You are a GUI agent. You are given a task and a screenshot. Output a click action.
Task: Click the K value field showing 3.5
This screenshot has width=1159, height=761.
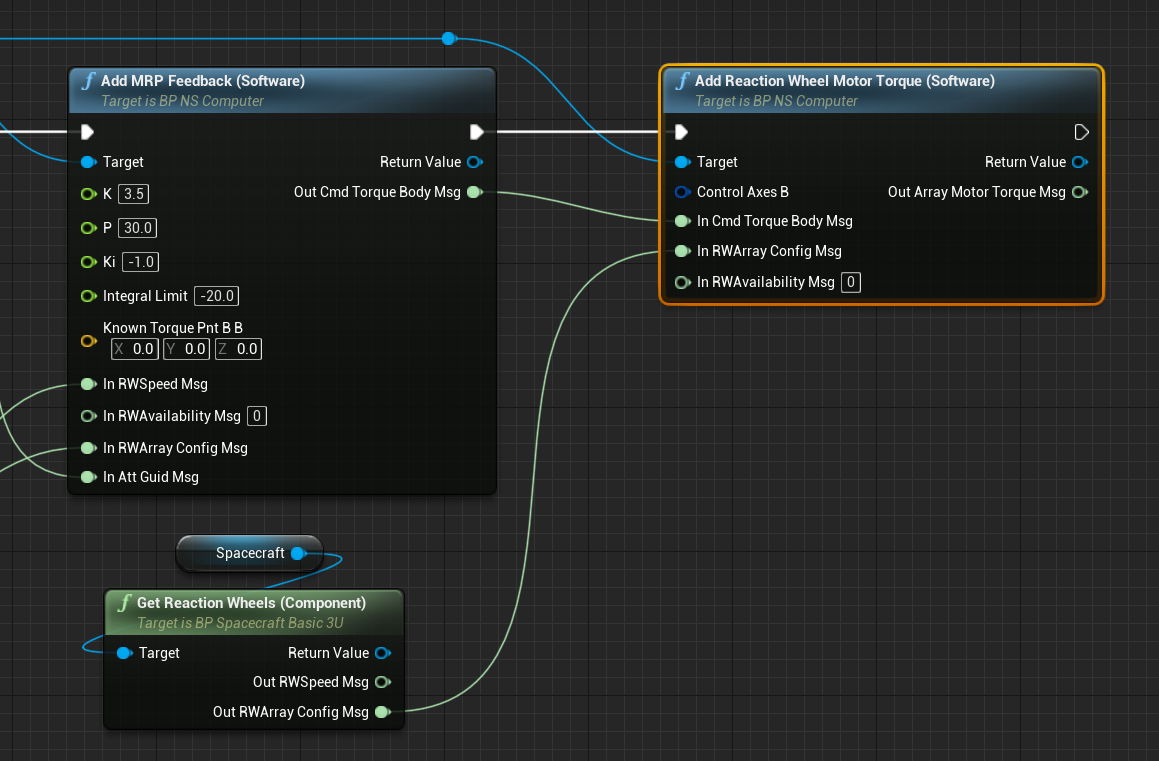(135, 193)
